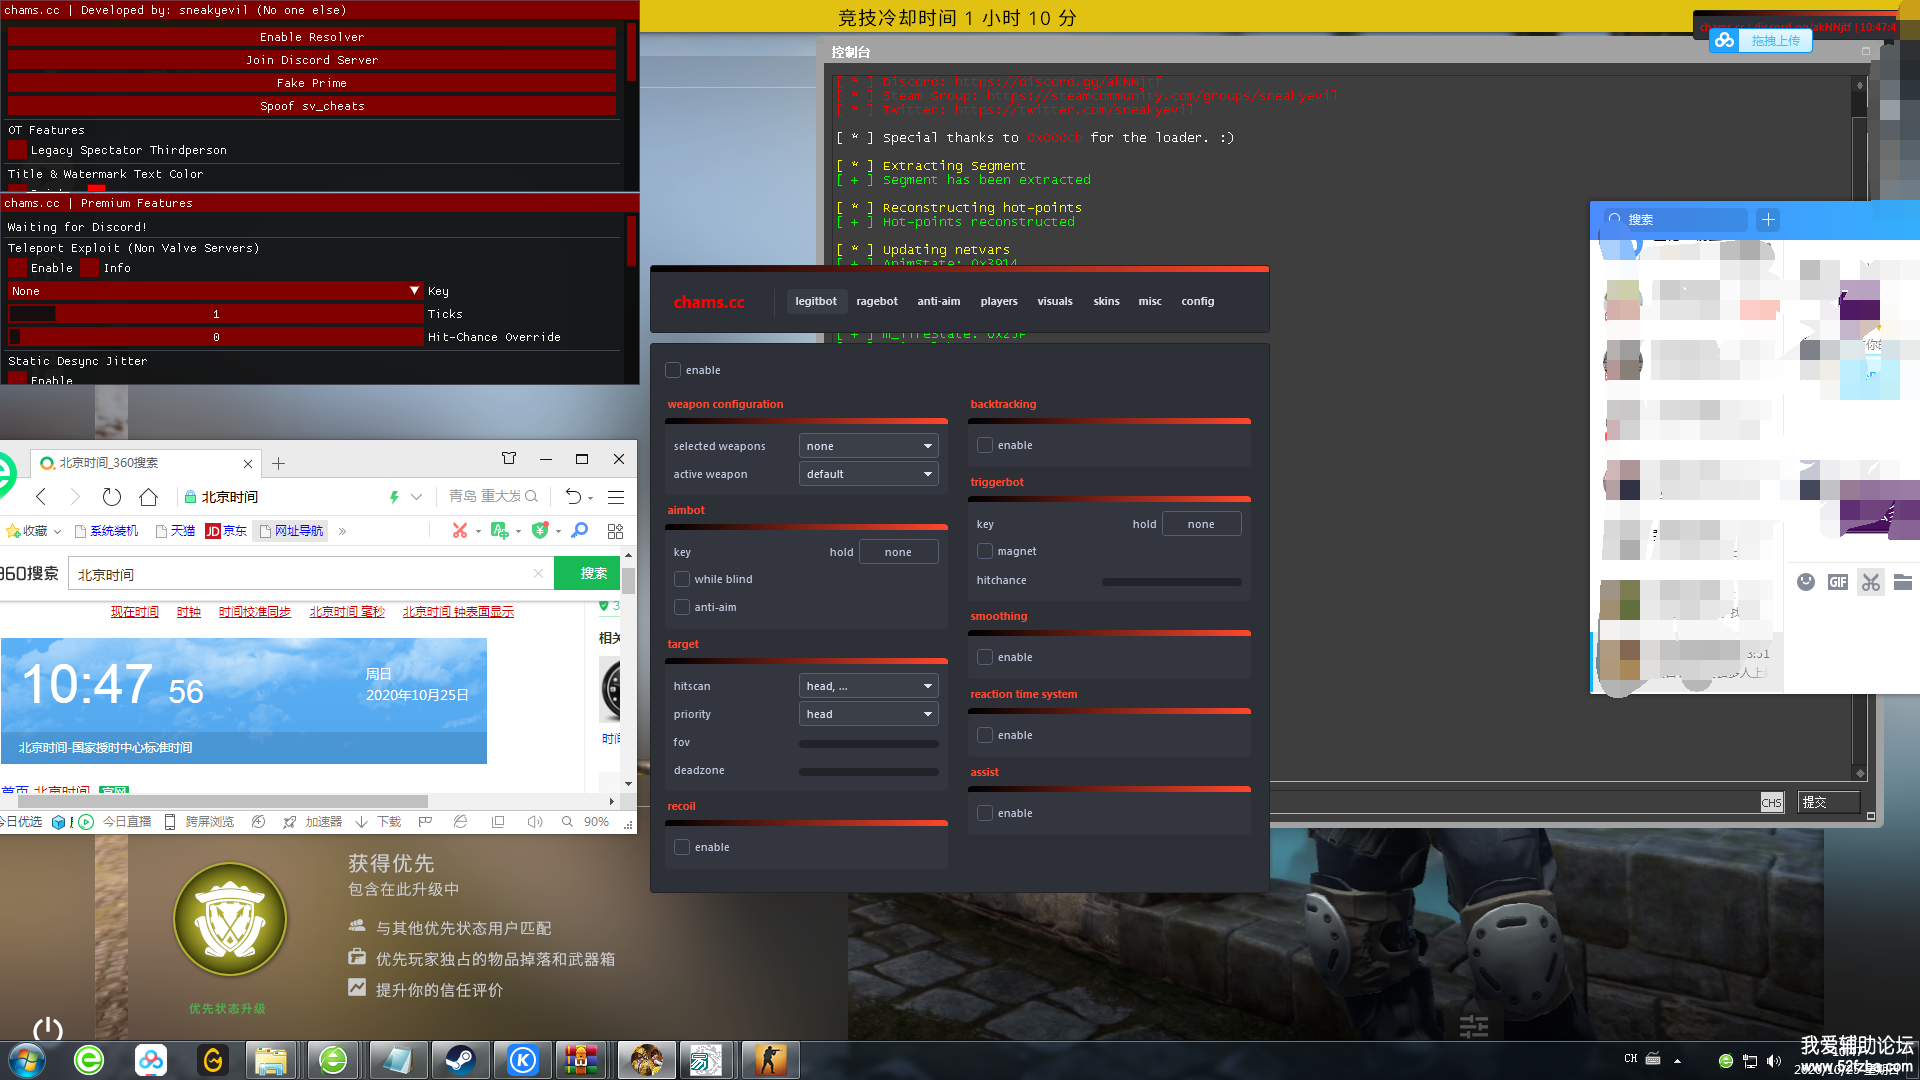Open Steam from the taskbar

pyautogui.click(x=460, y=1060)
